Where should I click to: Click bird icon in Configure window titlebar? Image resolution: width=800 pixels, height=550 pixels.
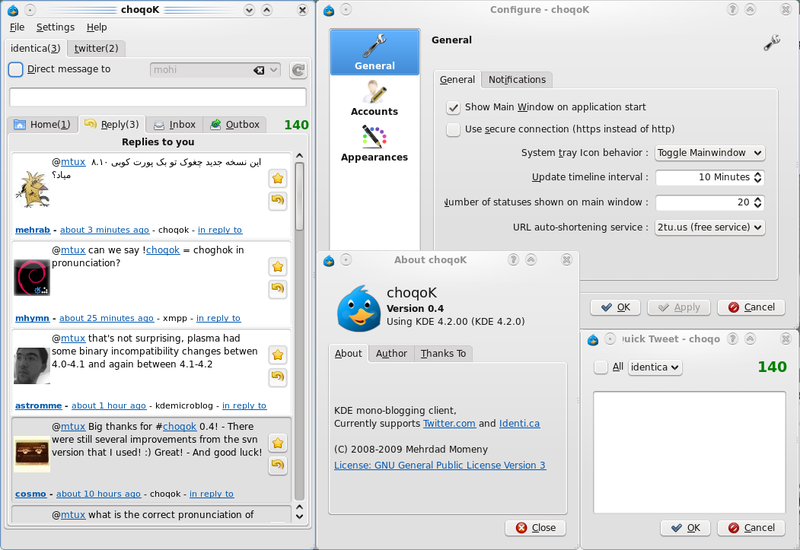pos(329,10)
